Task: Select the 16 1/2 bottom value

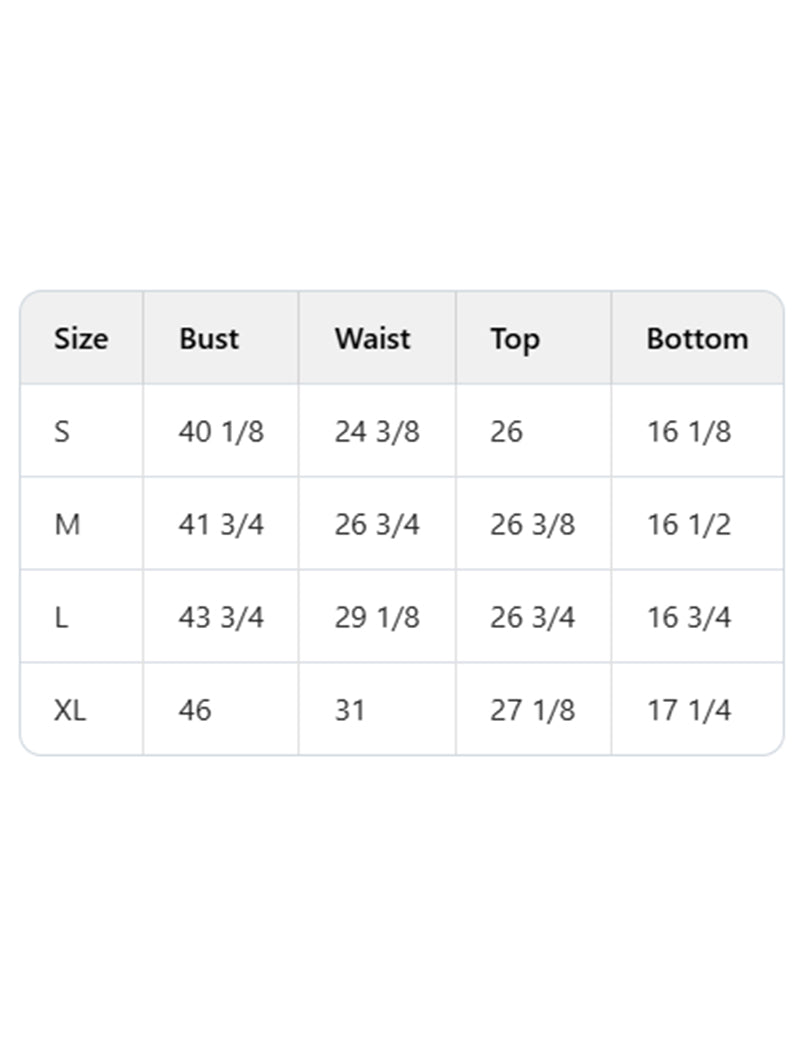Action: pyautogui.click(x=689, y=524)
